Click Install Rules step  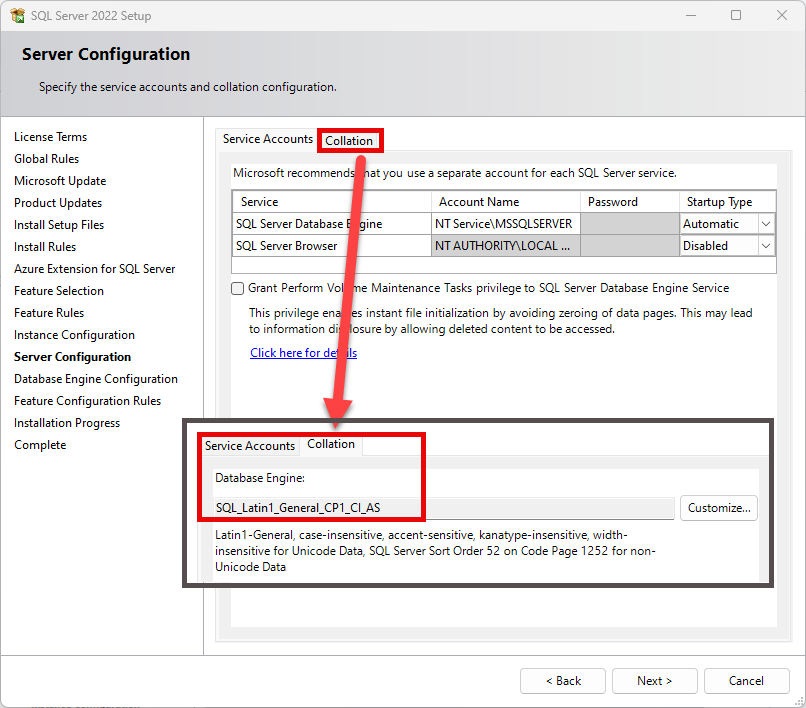click(45, 247)
